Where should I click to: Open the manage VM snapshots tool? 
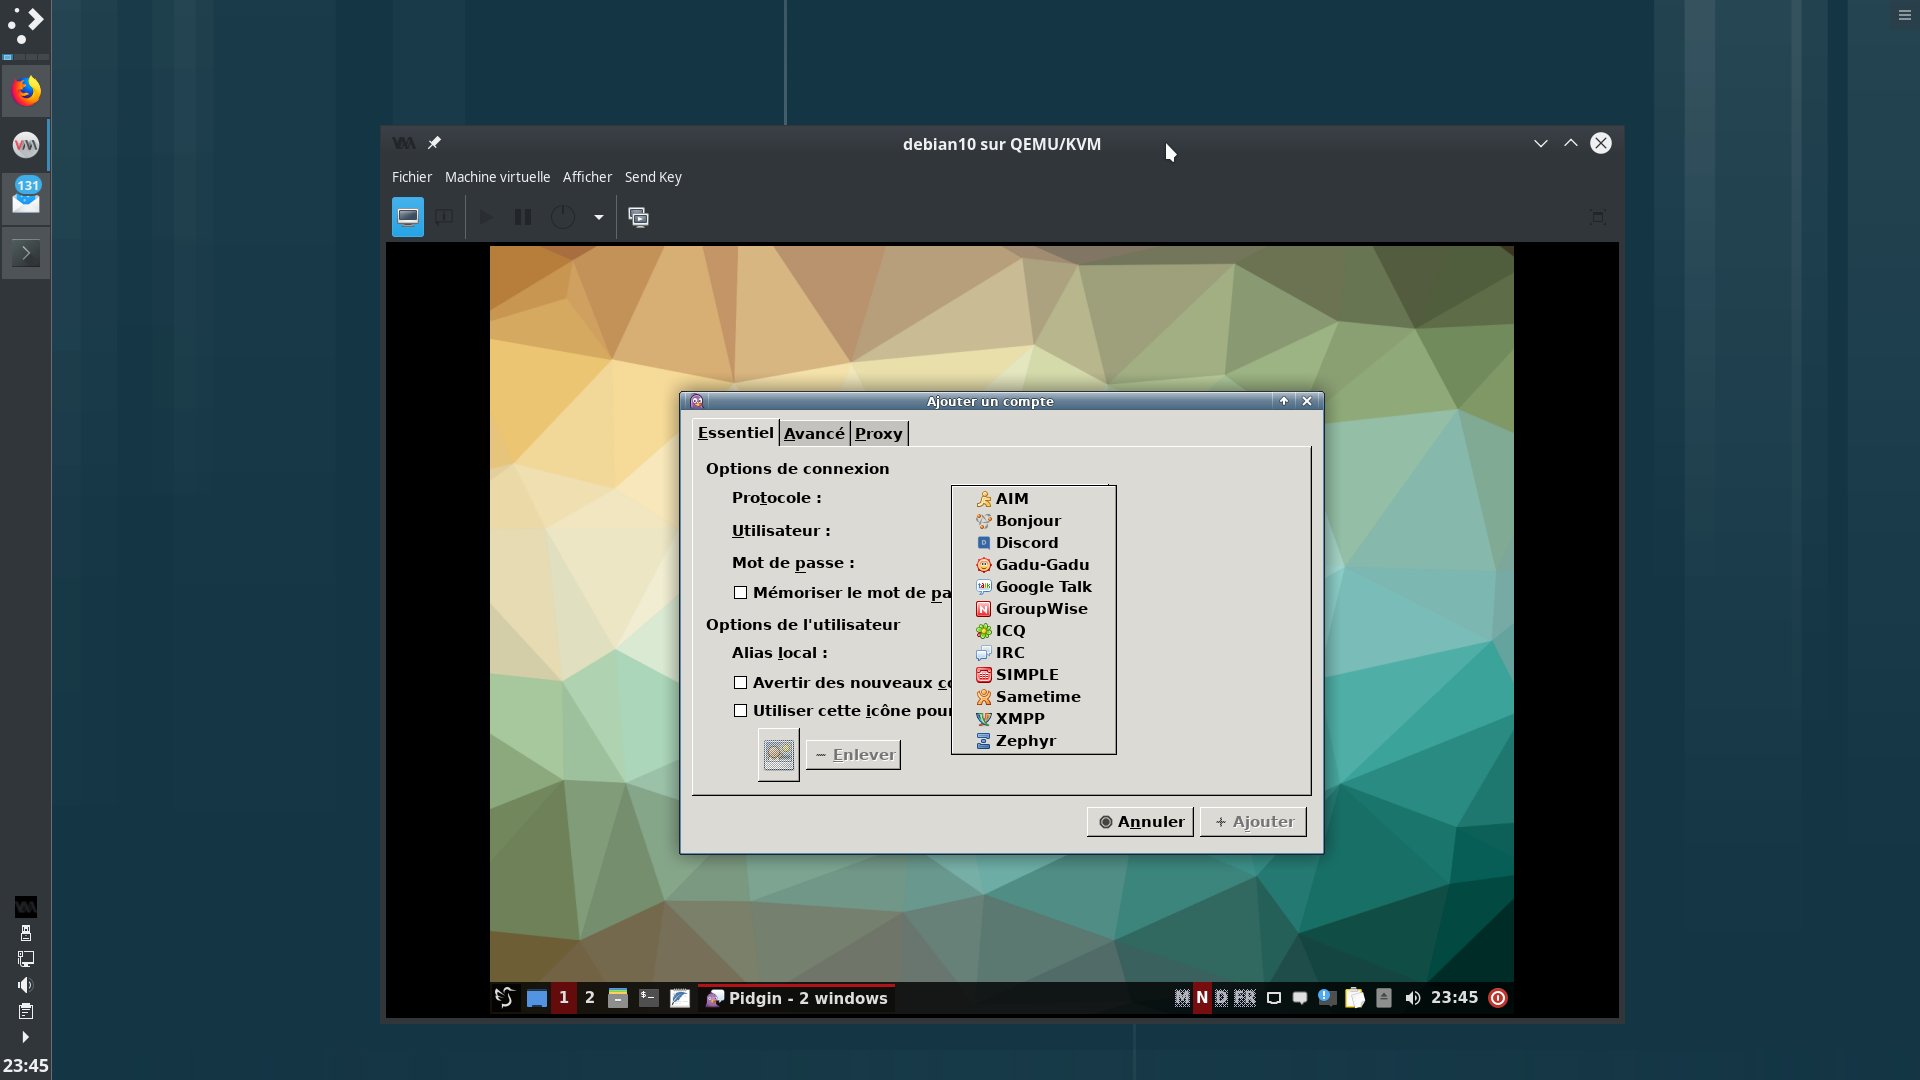pos(639,217)
